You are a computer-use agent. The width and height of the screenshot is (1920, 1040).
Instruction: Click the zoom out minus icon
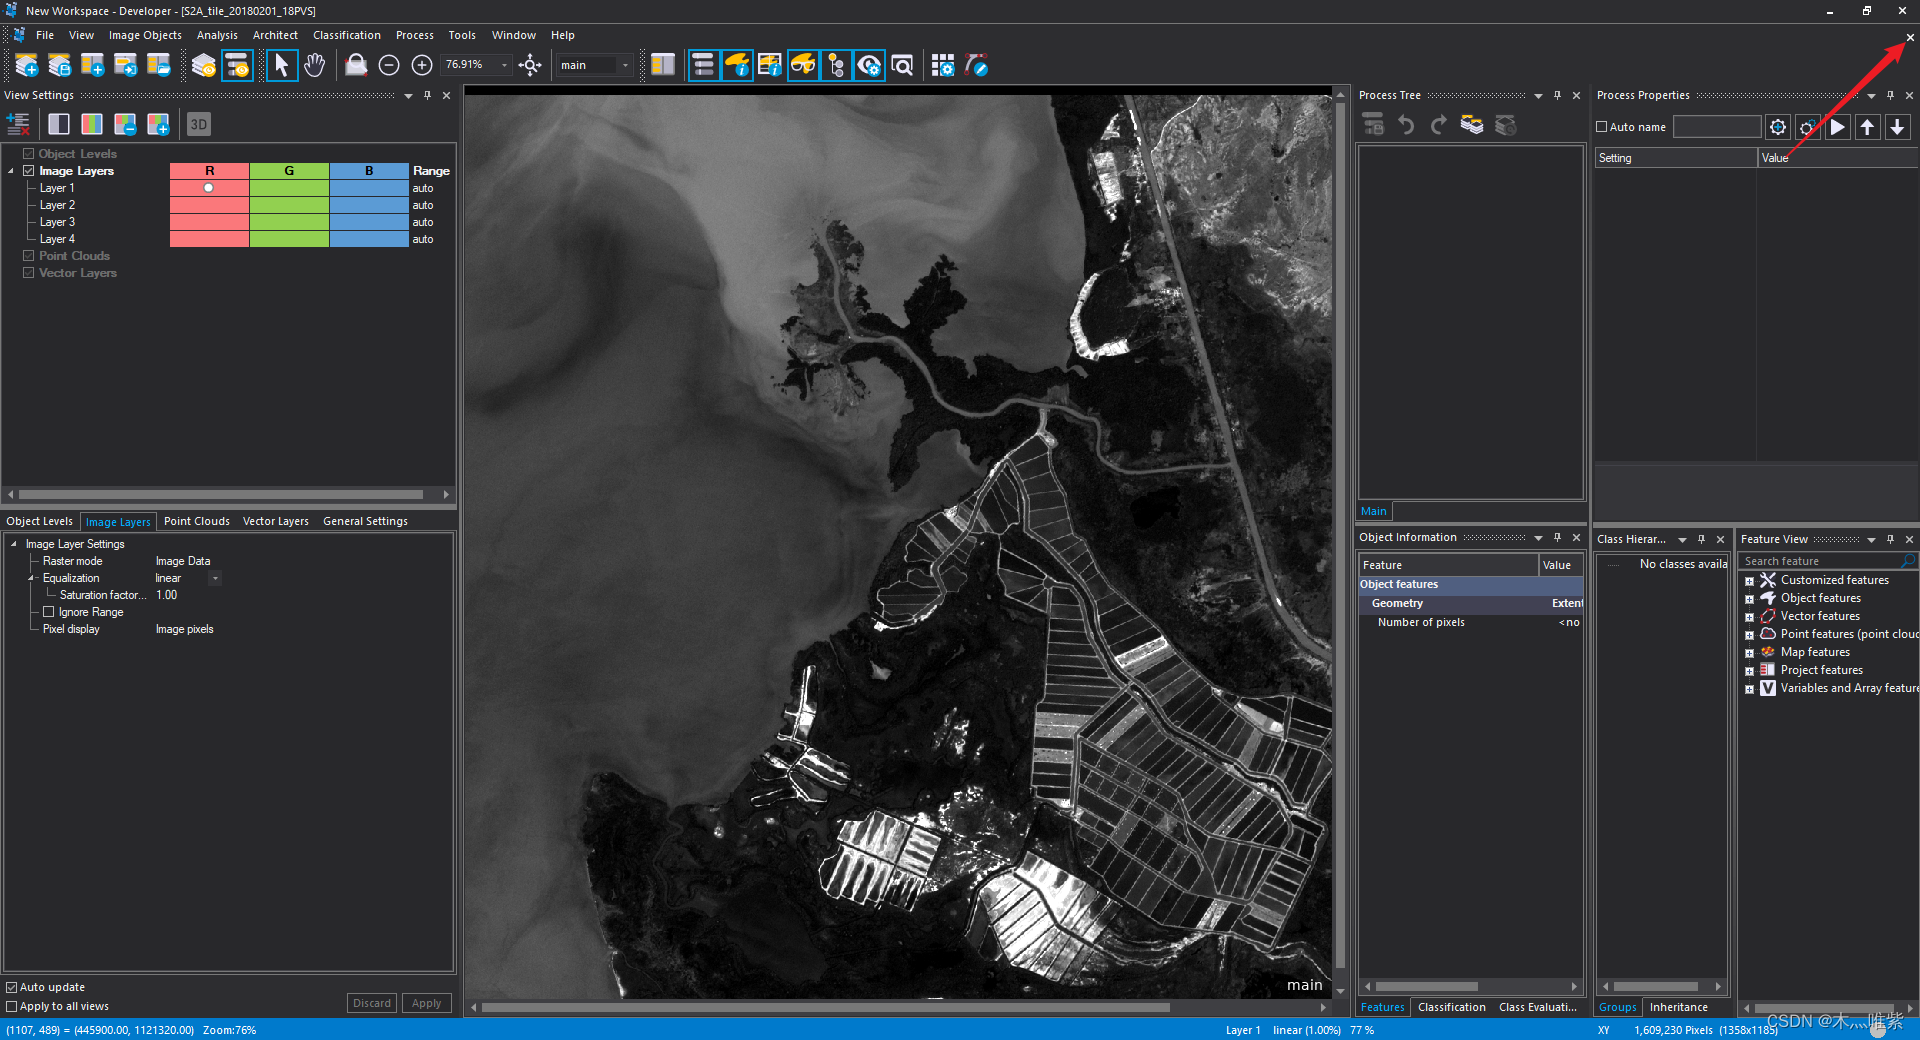(x=389, y=66)
